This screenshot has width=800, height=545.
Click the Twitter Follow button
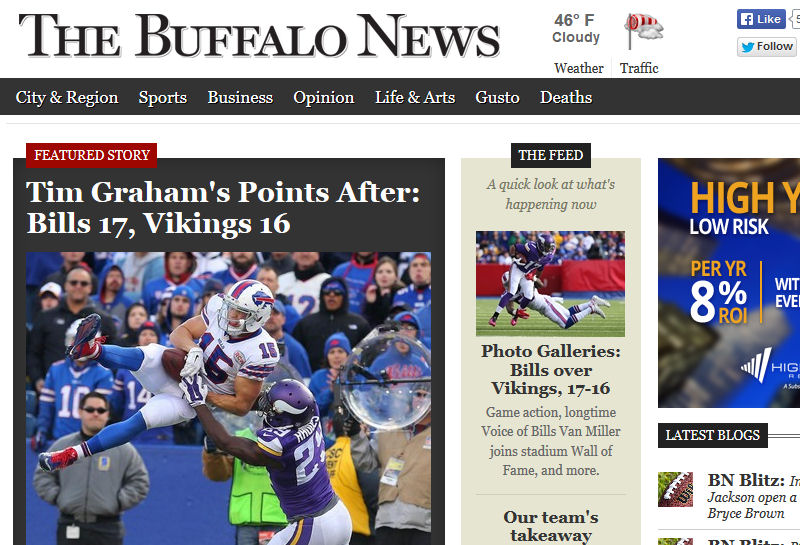767,46
